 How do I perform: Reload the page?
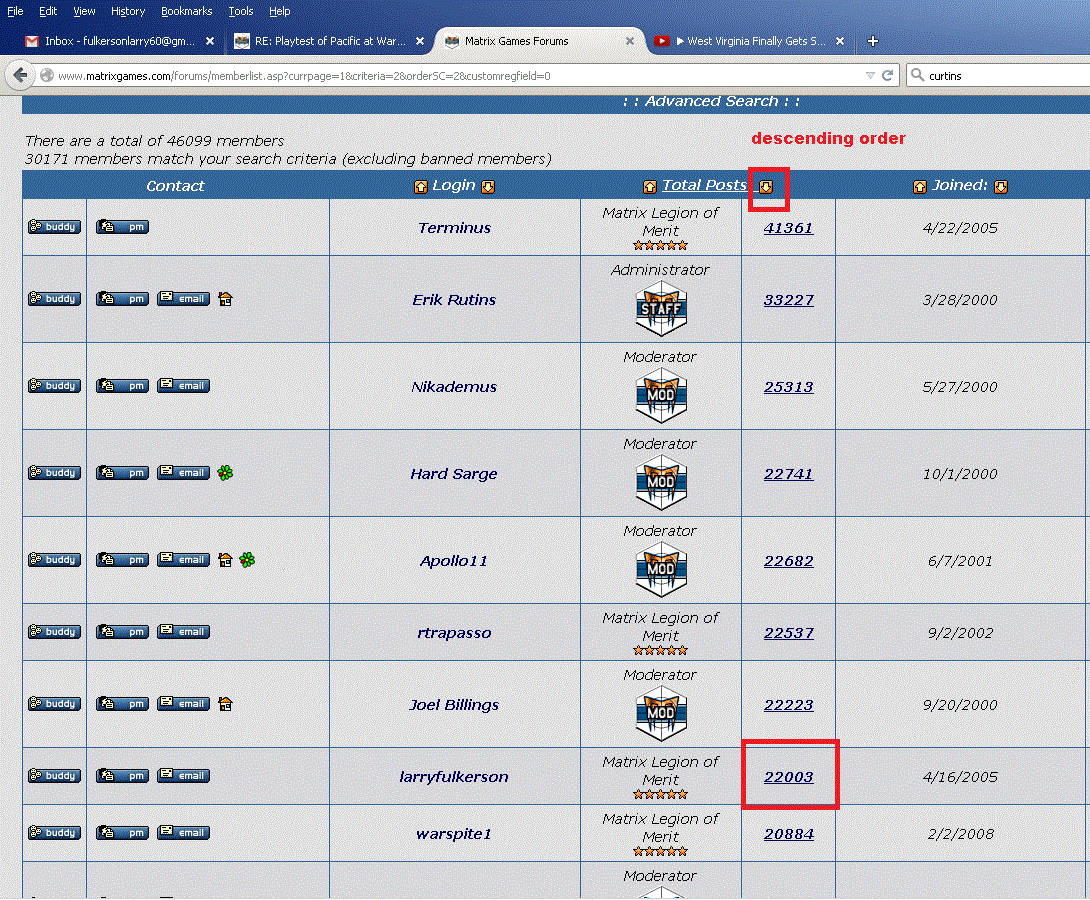[888, 75]
